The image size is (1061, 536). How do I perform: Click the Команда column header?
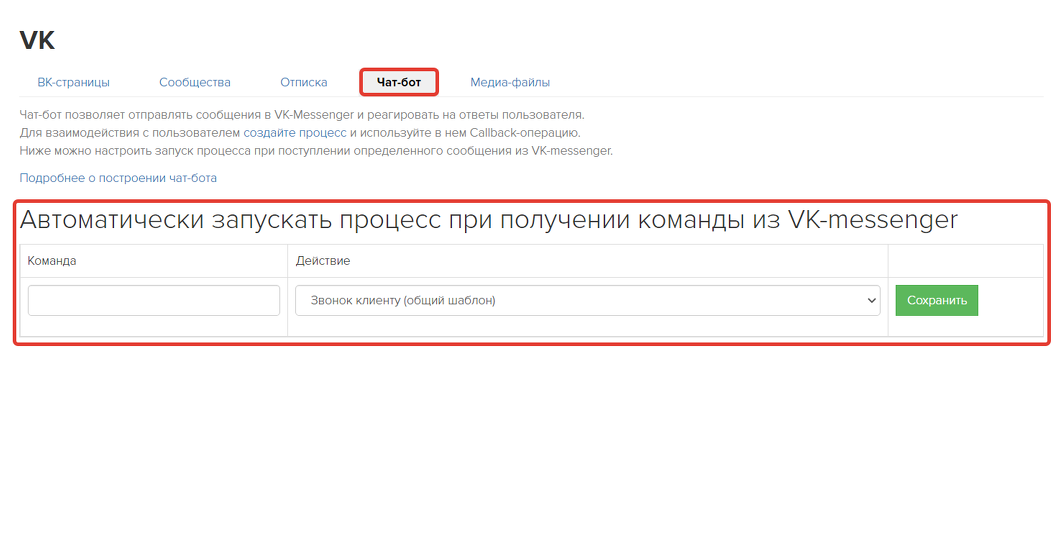point(52,261)
